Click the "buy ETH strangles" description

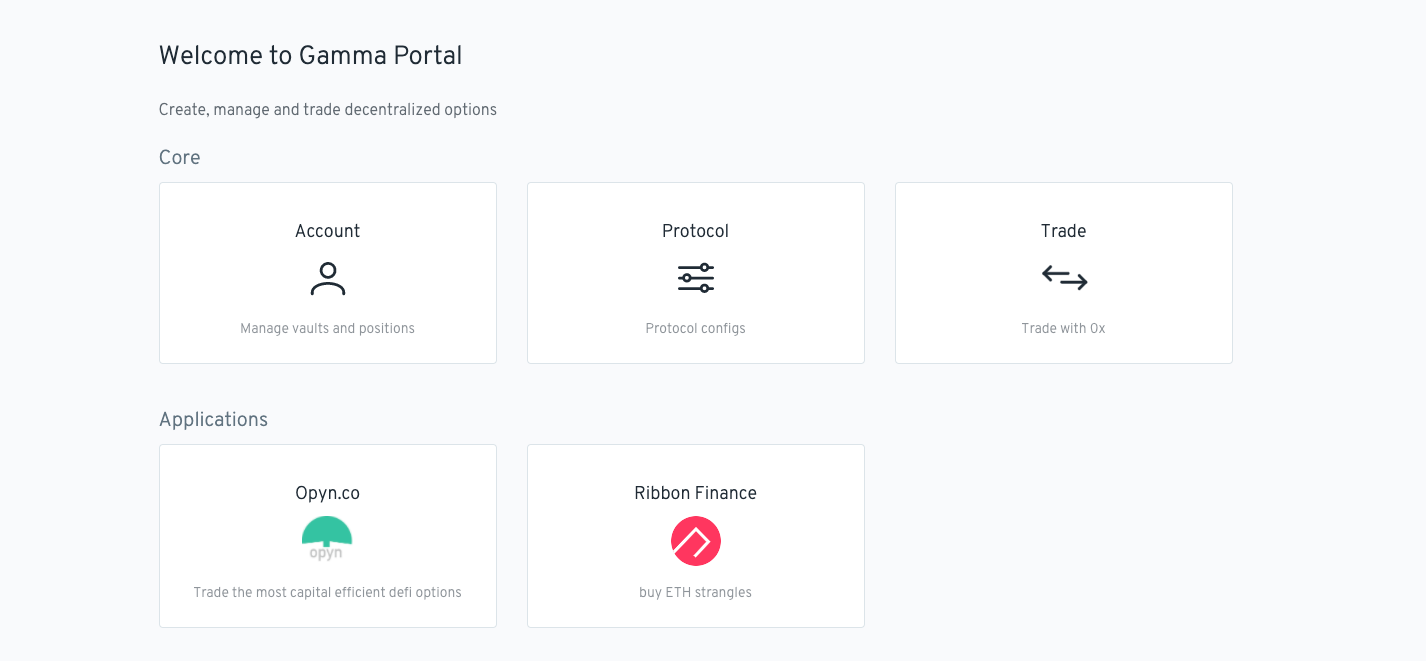(695, 592)
